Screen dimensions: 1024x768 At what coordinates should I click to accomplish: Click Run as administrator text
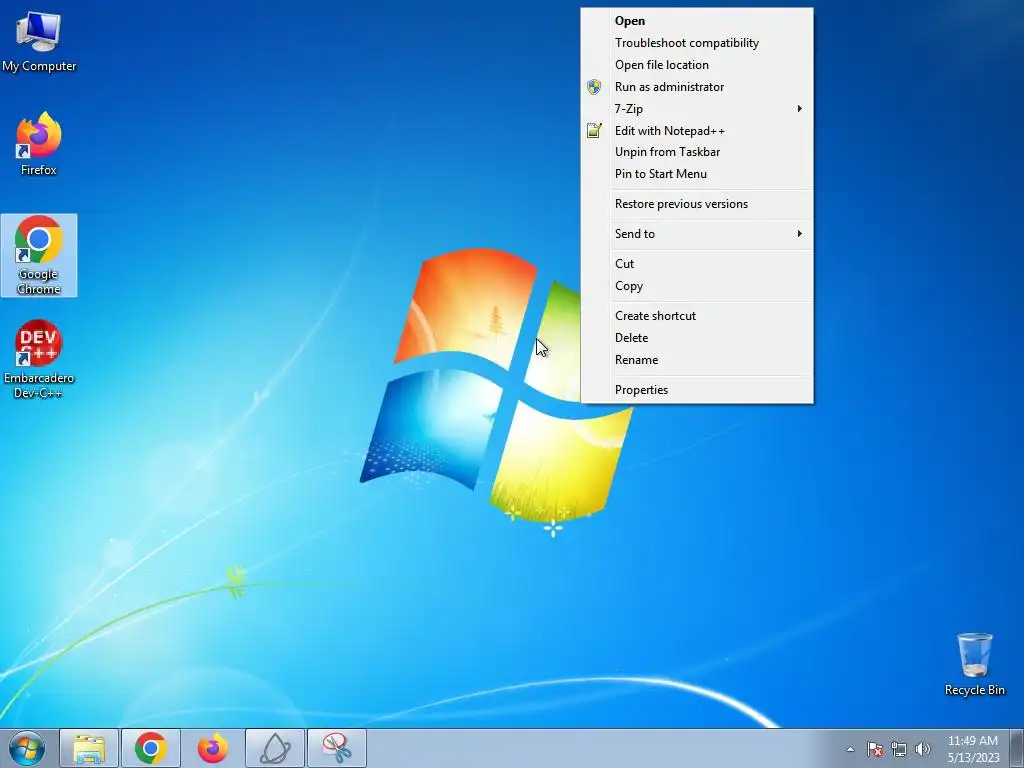[669, 87]
